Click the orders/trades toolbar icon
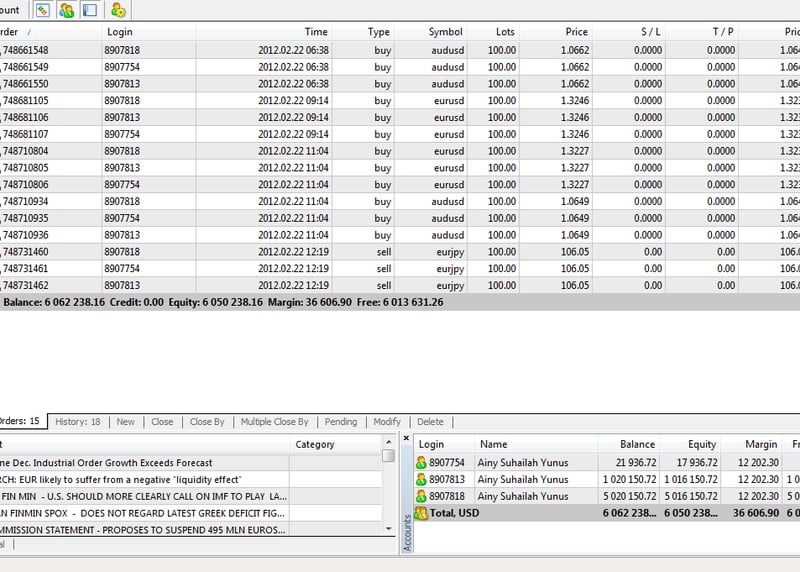800x572 pixels. (x=43, y=10)
